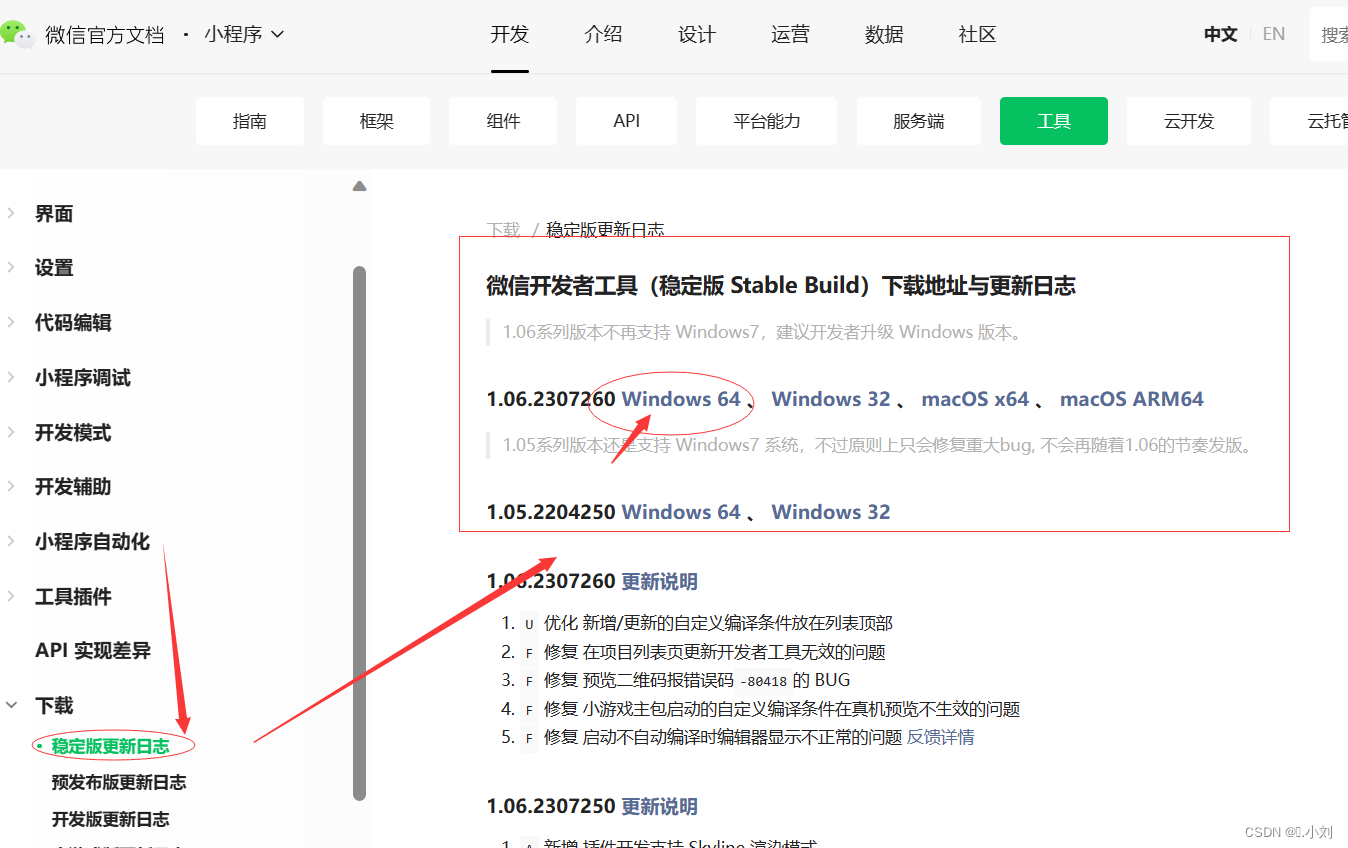
Task: Switch to the 介绍 top tab
Action: click(603, 34)
